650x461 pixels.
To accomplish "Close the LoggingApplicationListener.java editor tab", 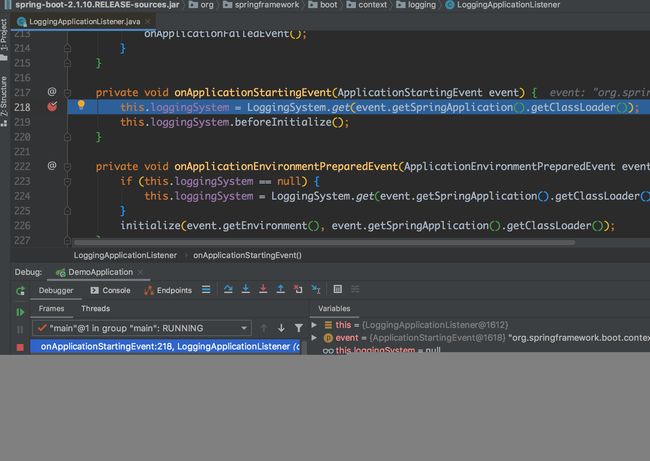I will coord(148,21).
